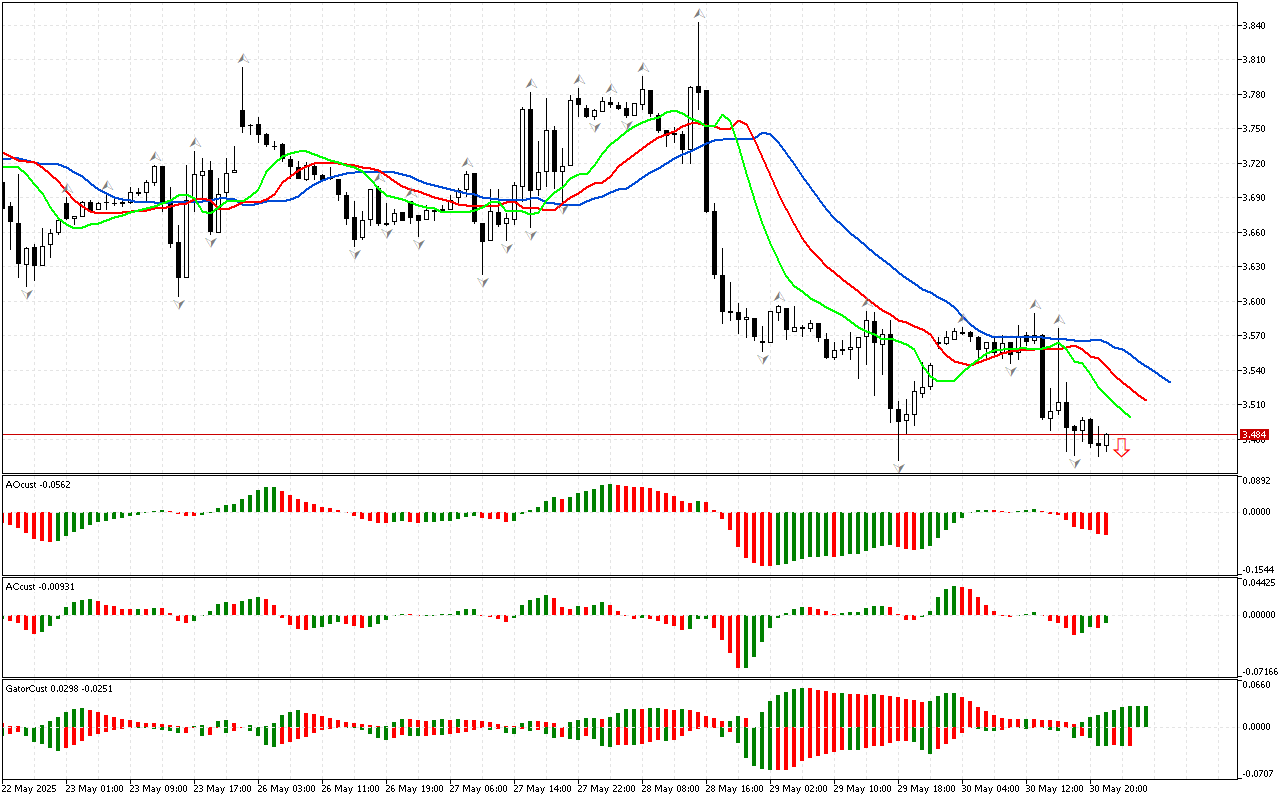
Task: Click the red 3.484 current price label
Action: tap(1253, 435)
